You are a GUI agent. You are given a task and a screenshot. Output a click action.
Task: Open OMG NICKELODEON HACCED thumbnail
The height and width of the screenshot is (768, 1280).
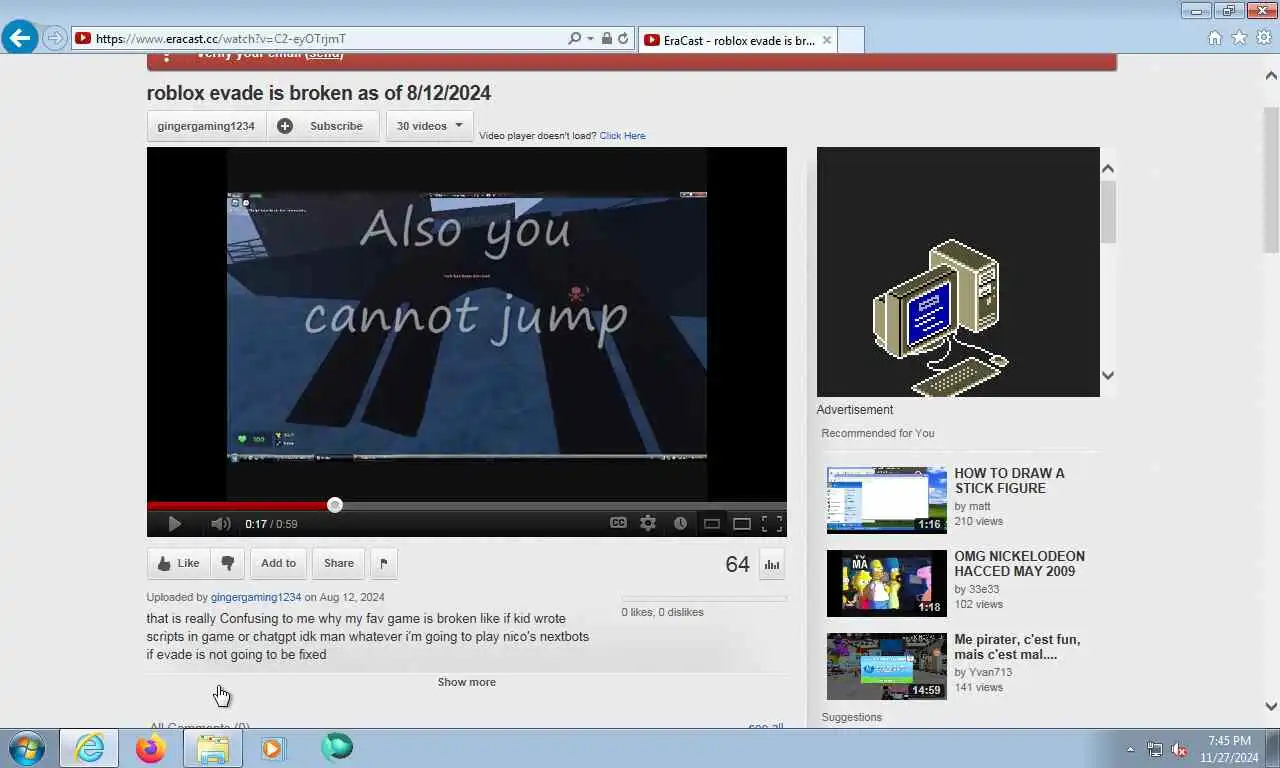point(886,583)
